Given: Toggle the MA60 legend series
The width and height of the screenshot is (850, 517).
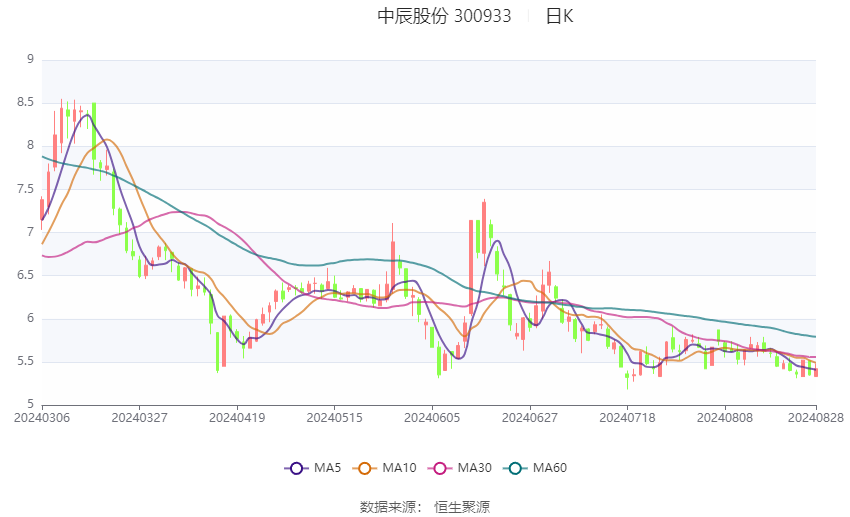Looking at the screenshot, I should [535, 468].
